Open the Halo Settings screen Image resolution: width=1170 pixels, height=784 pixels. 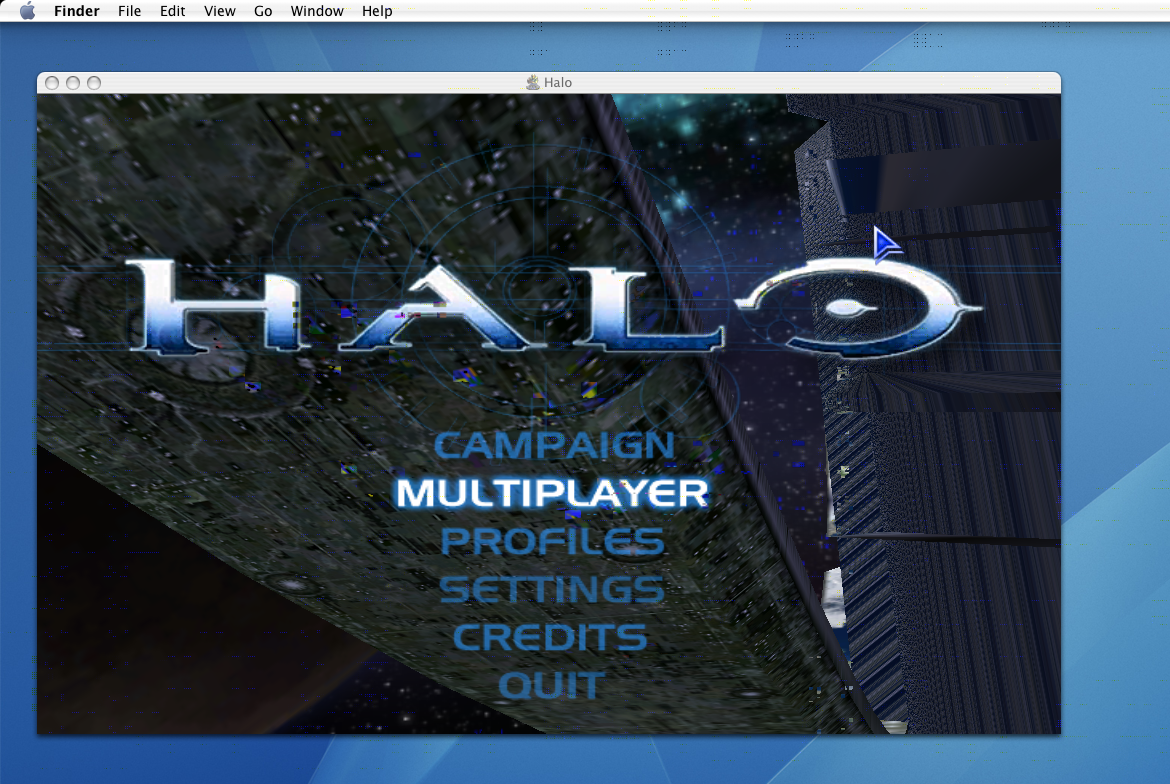pyautogui.click(x=552, y=589)
